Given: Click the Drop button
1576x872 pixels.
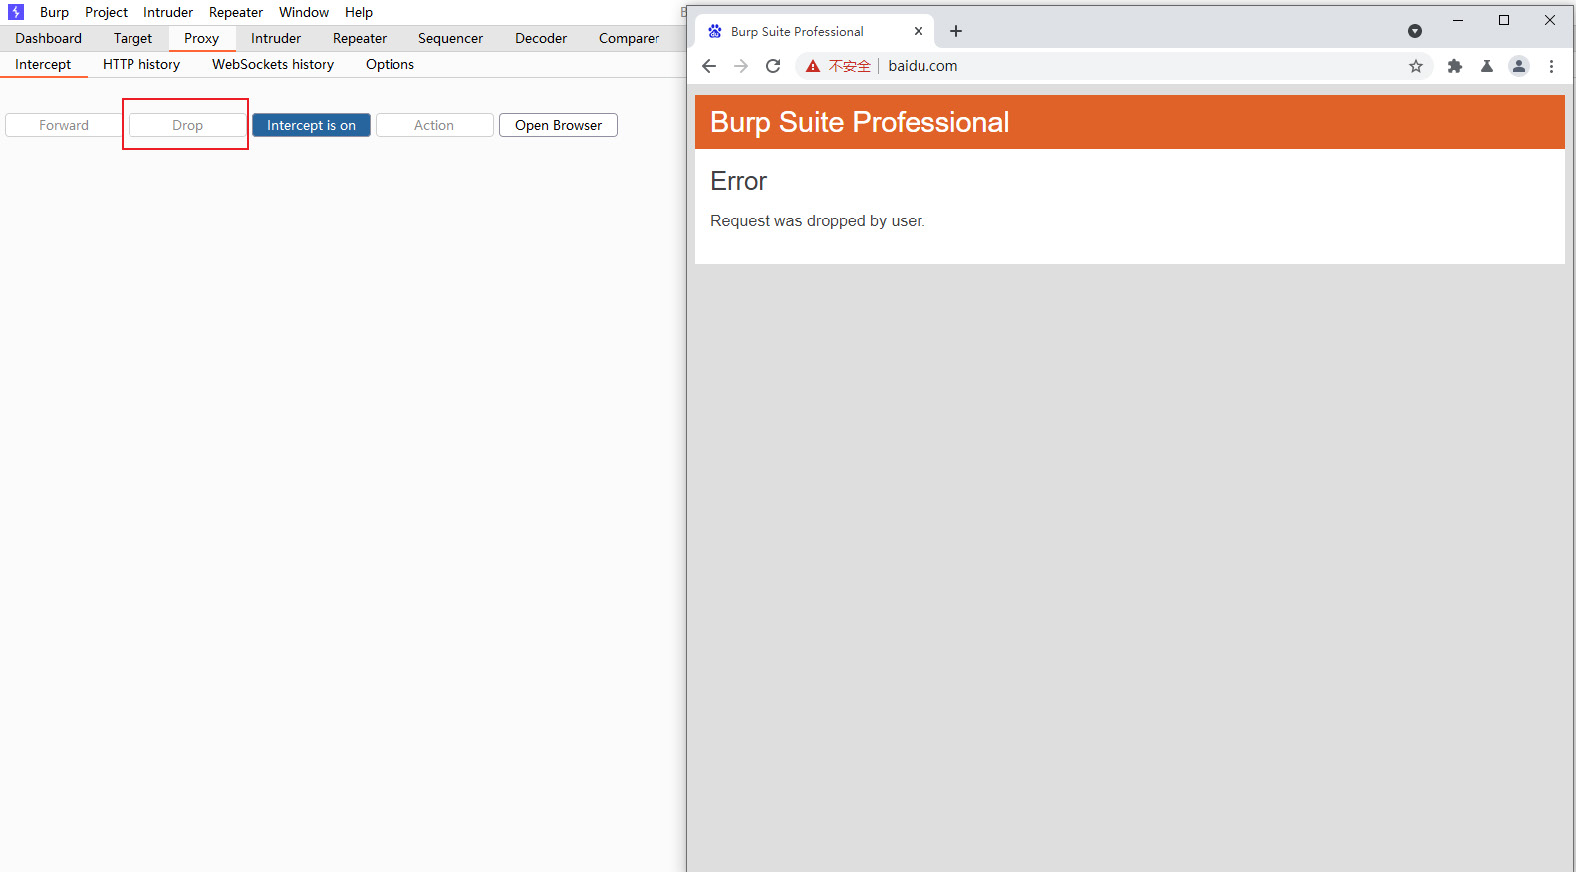Looking at the screenshot, I should click(x=187, y=125).
